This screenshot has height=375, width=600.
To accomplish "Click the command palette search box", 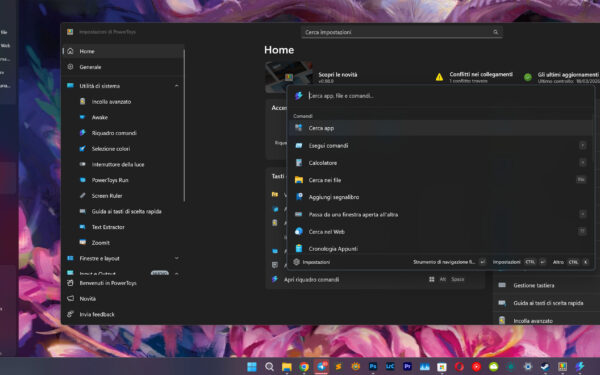I will (x=440, y=96).
